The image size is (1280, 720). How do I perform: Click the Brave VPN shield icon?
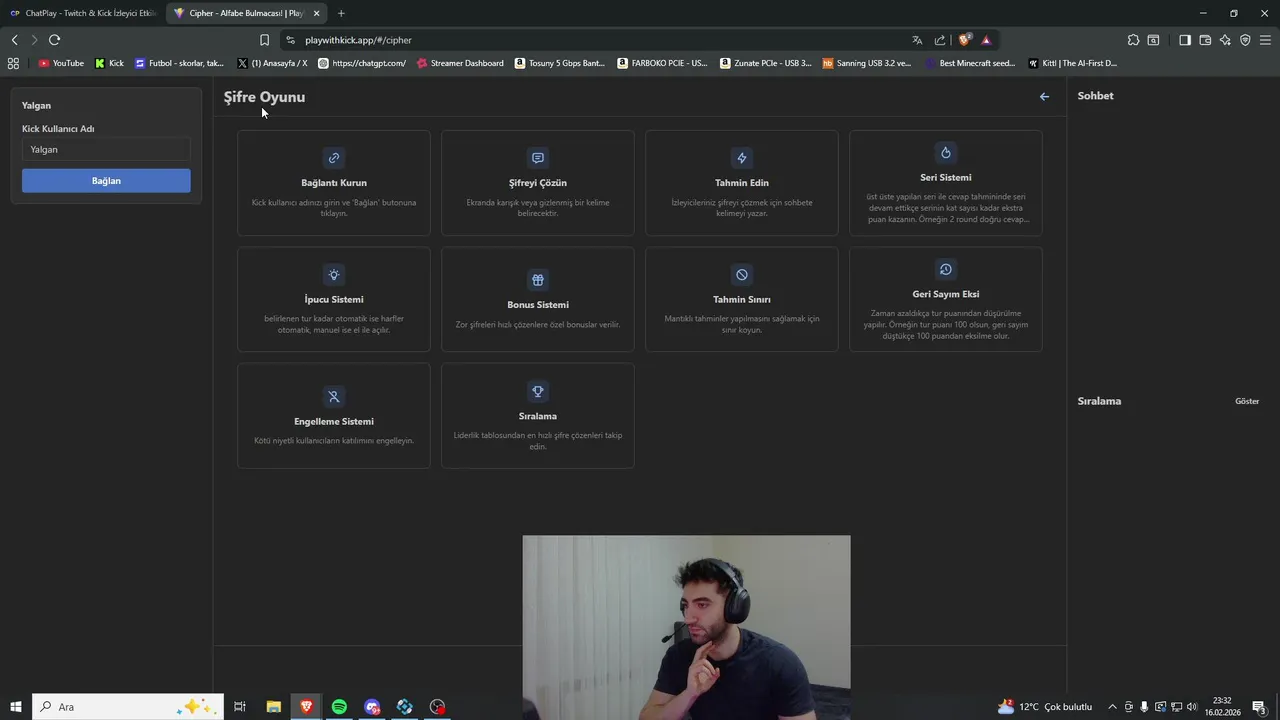pos(1245,40)
